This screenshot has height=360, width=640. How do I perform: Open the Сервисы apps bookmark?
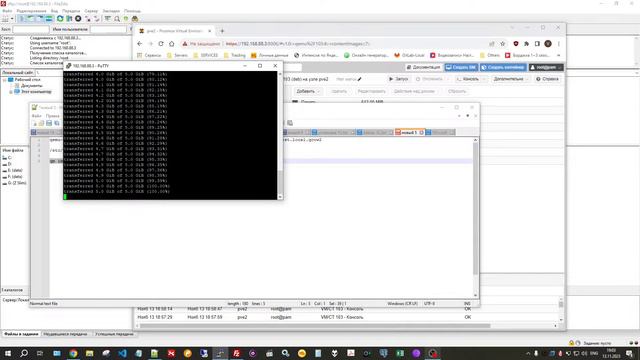tap(149, 55)
